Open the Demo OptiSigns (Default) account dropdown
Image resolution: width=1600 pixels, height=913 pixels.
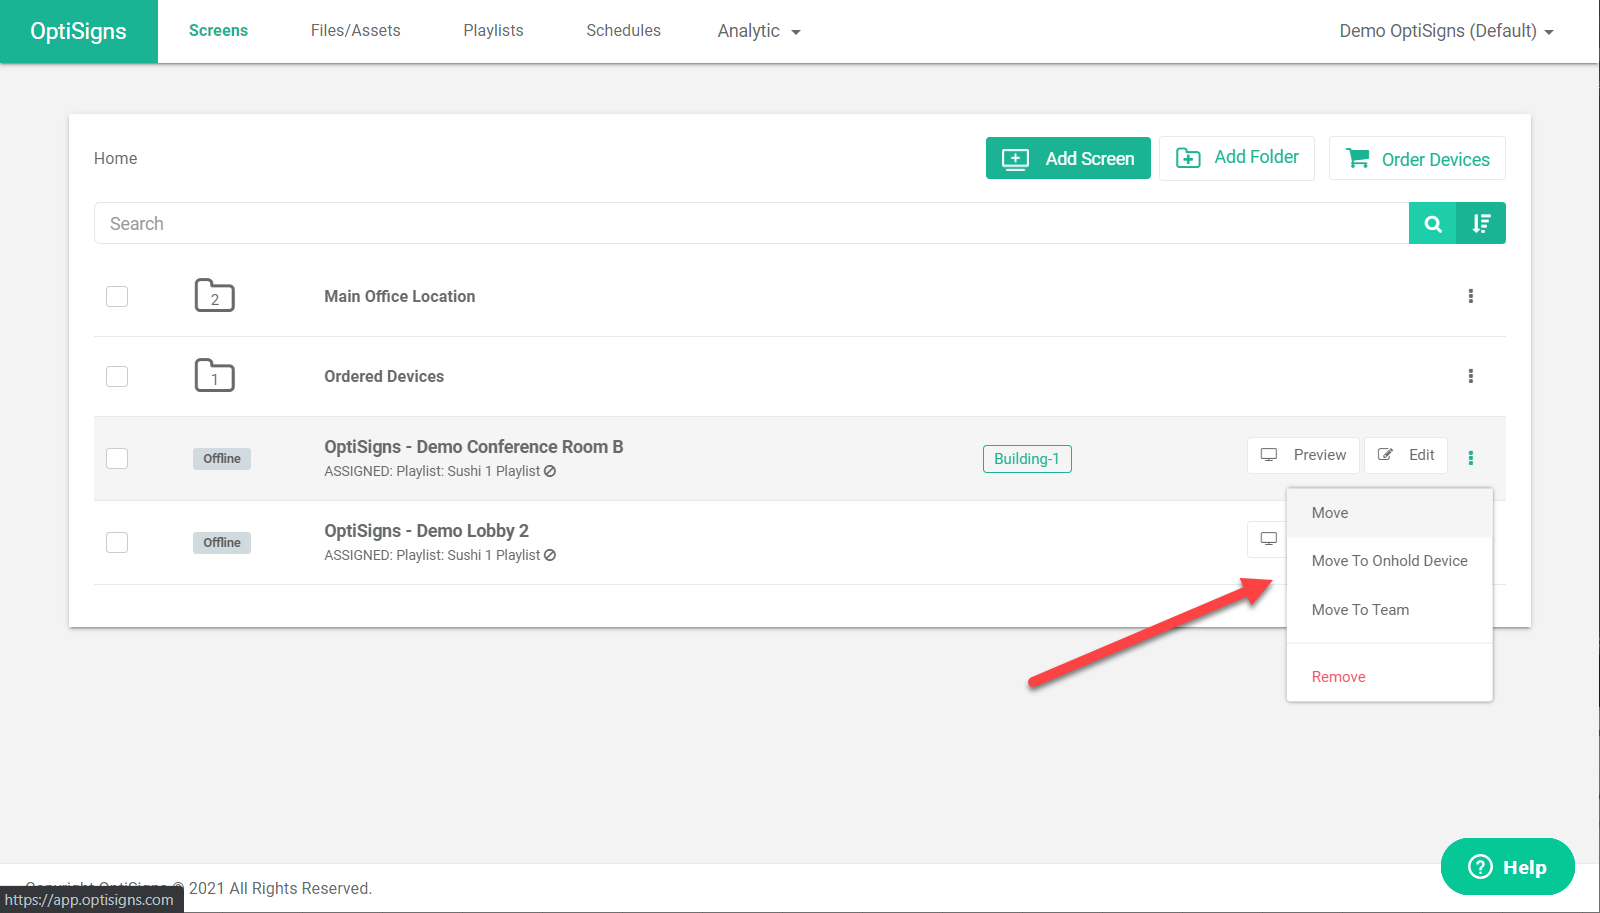coord(1447,31)
